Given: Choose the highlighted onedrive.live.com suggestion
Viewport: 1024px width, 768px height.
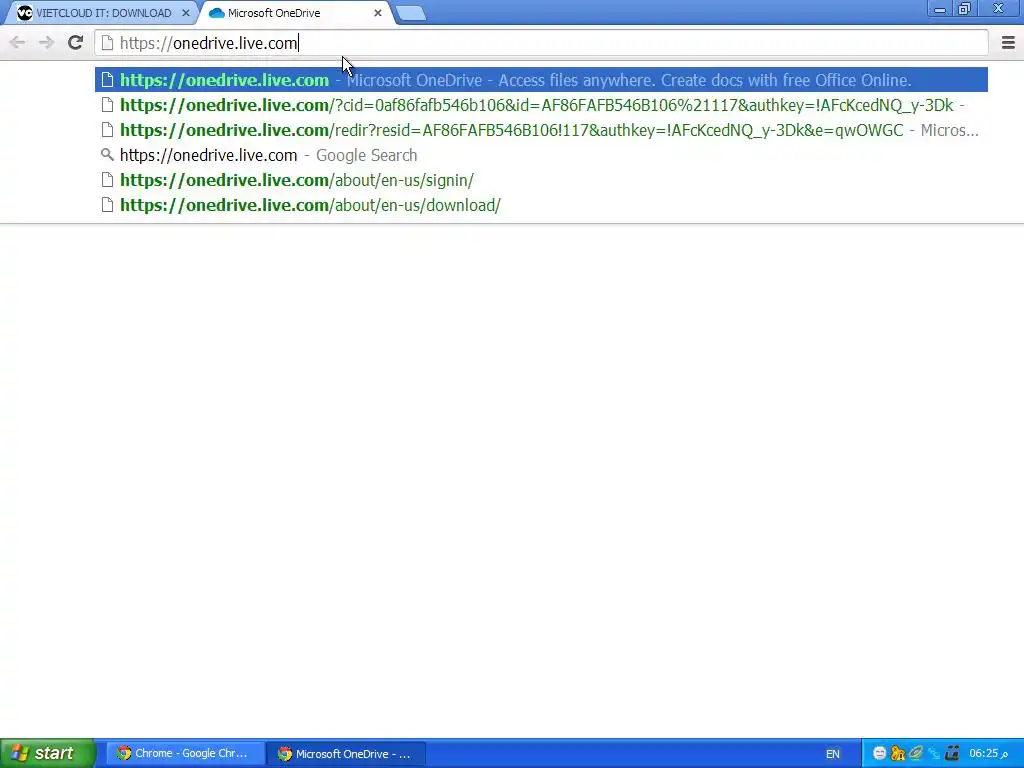Looking at the screenshot, I should [541, 80].
